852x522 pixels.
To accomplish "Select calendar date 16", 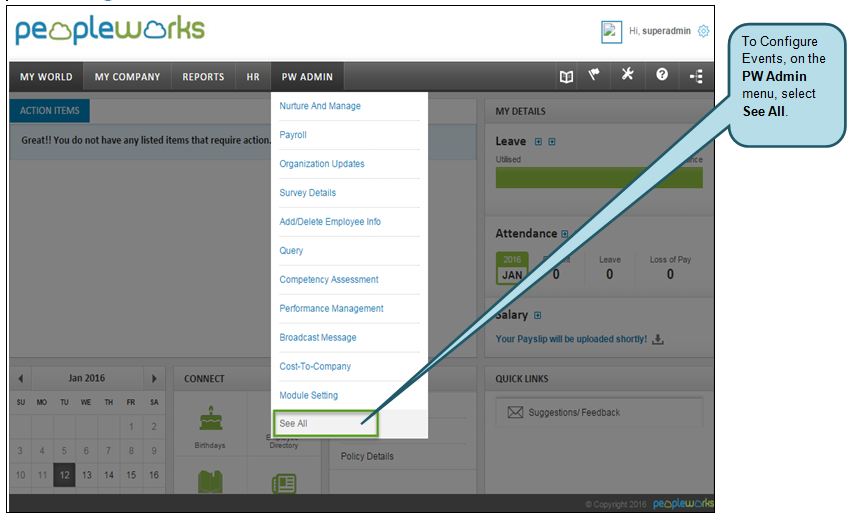I will [154, 475].
